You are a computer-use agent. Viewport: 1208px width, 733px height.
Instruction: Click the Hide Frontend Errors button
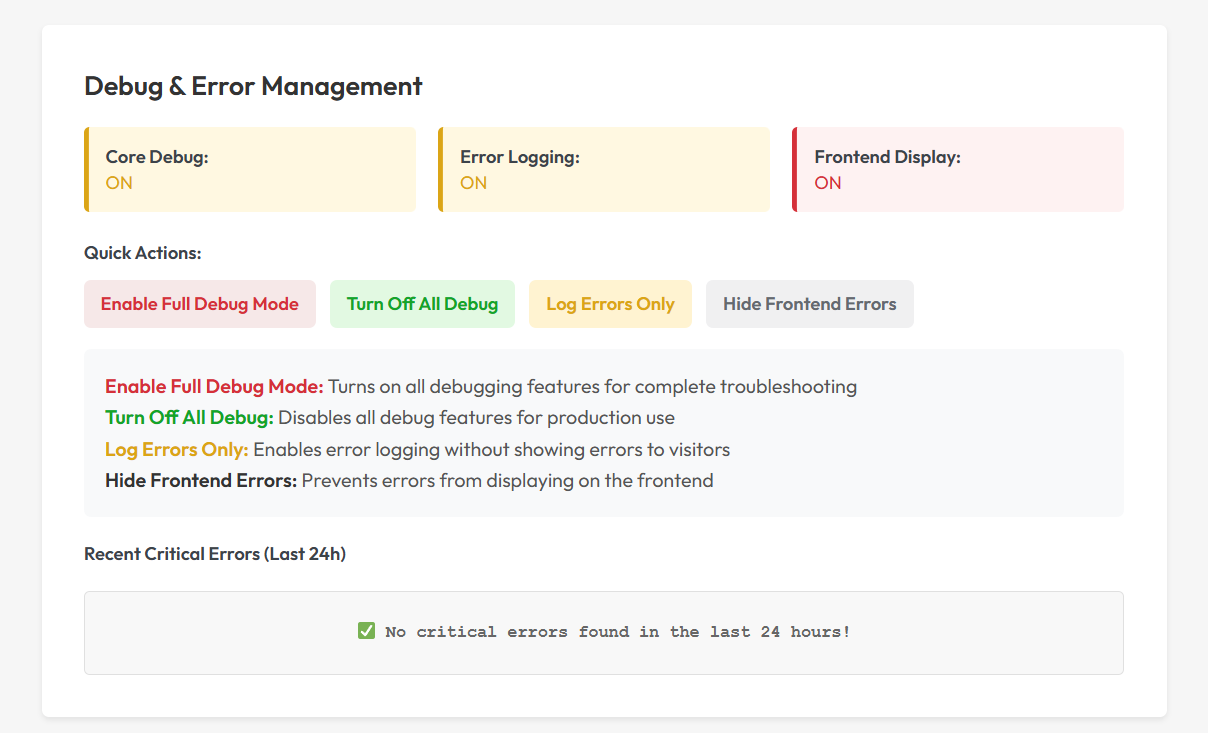(809, 304)
